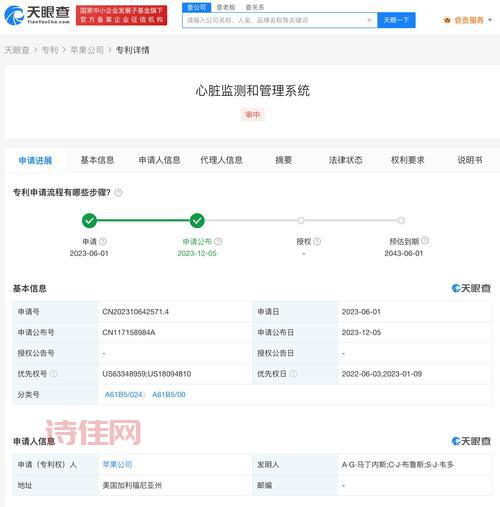Click help icon beside 优先权号
Image resolution: width=500 pixels, height=507 pixels.
[x=53, y=374]
